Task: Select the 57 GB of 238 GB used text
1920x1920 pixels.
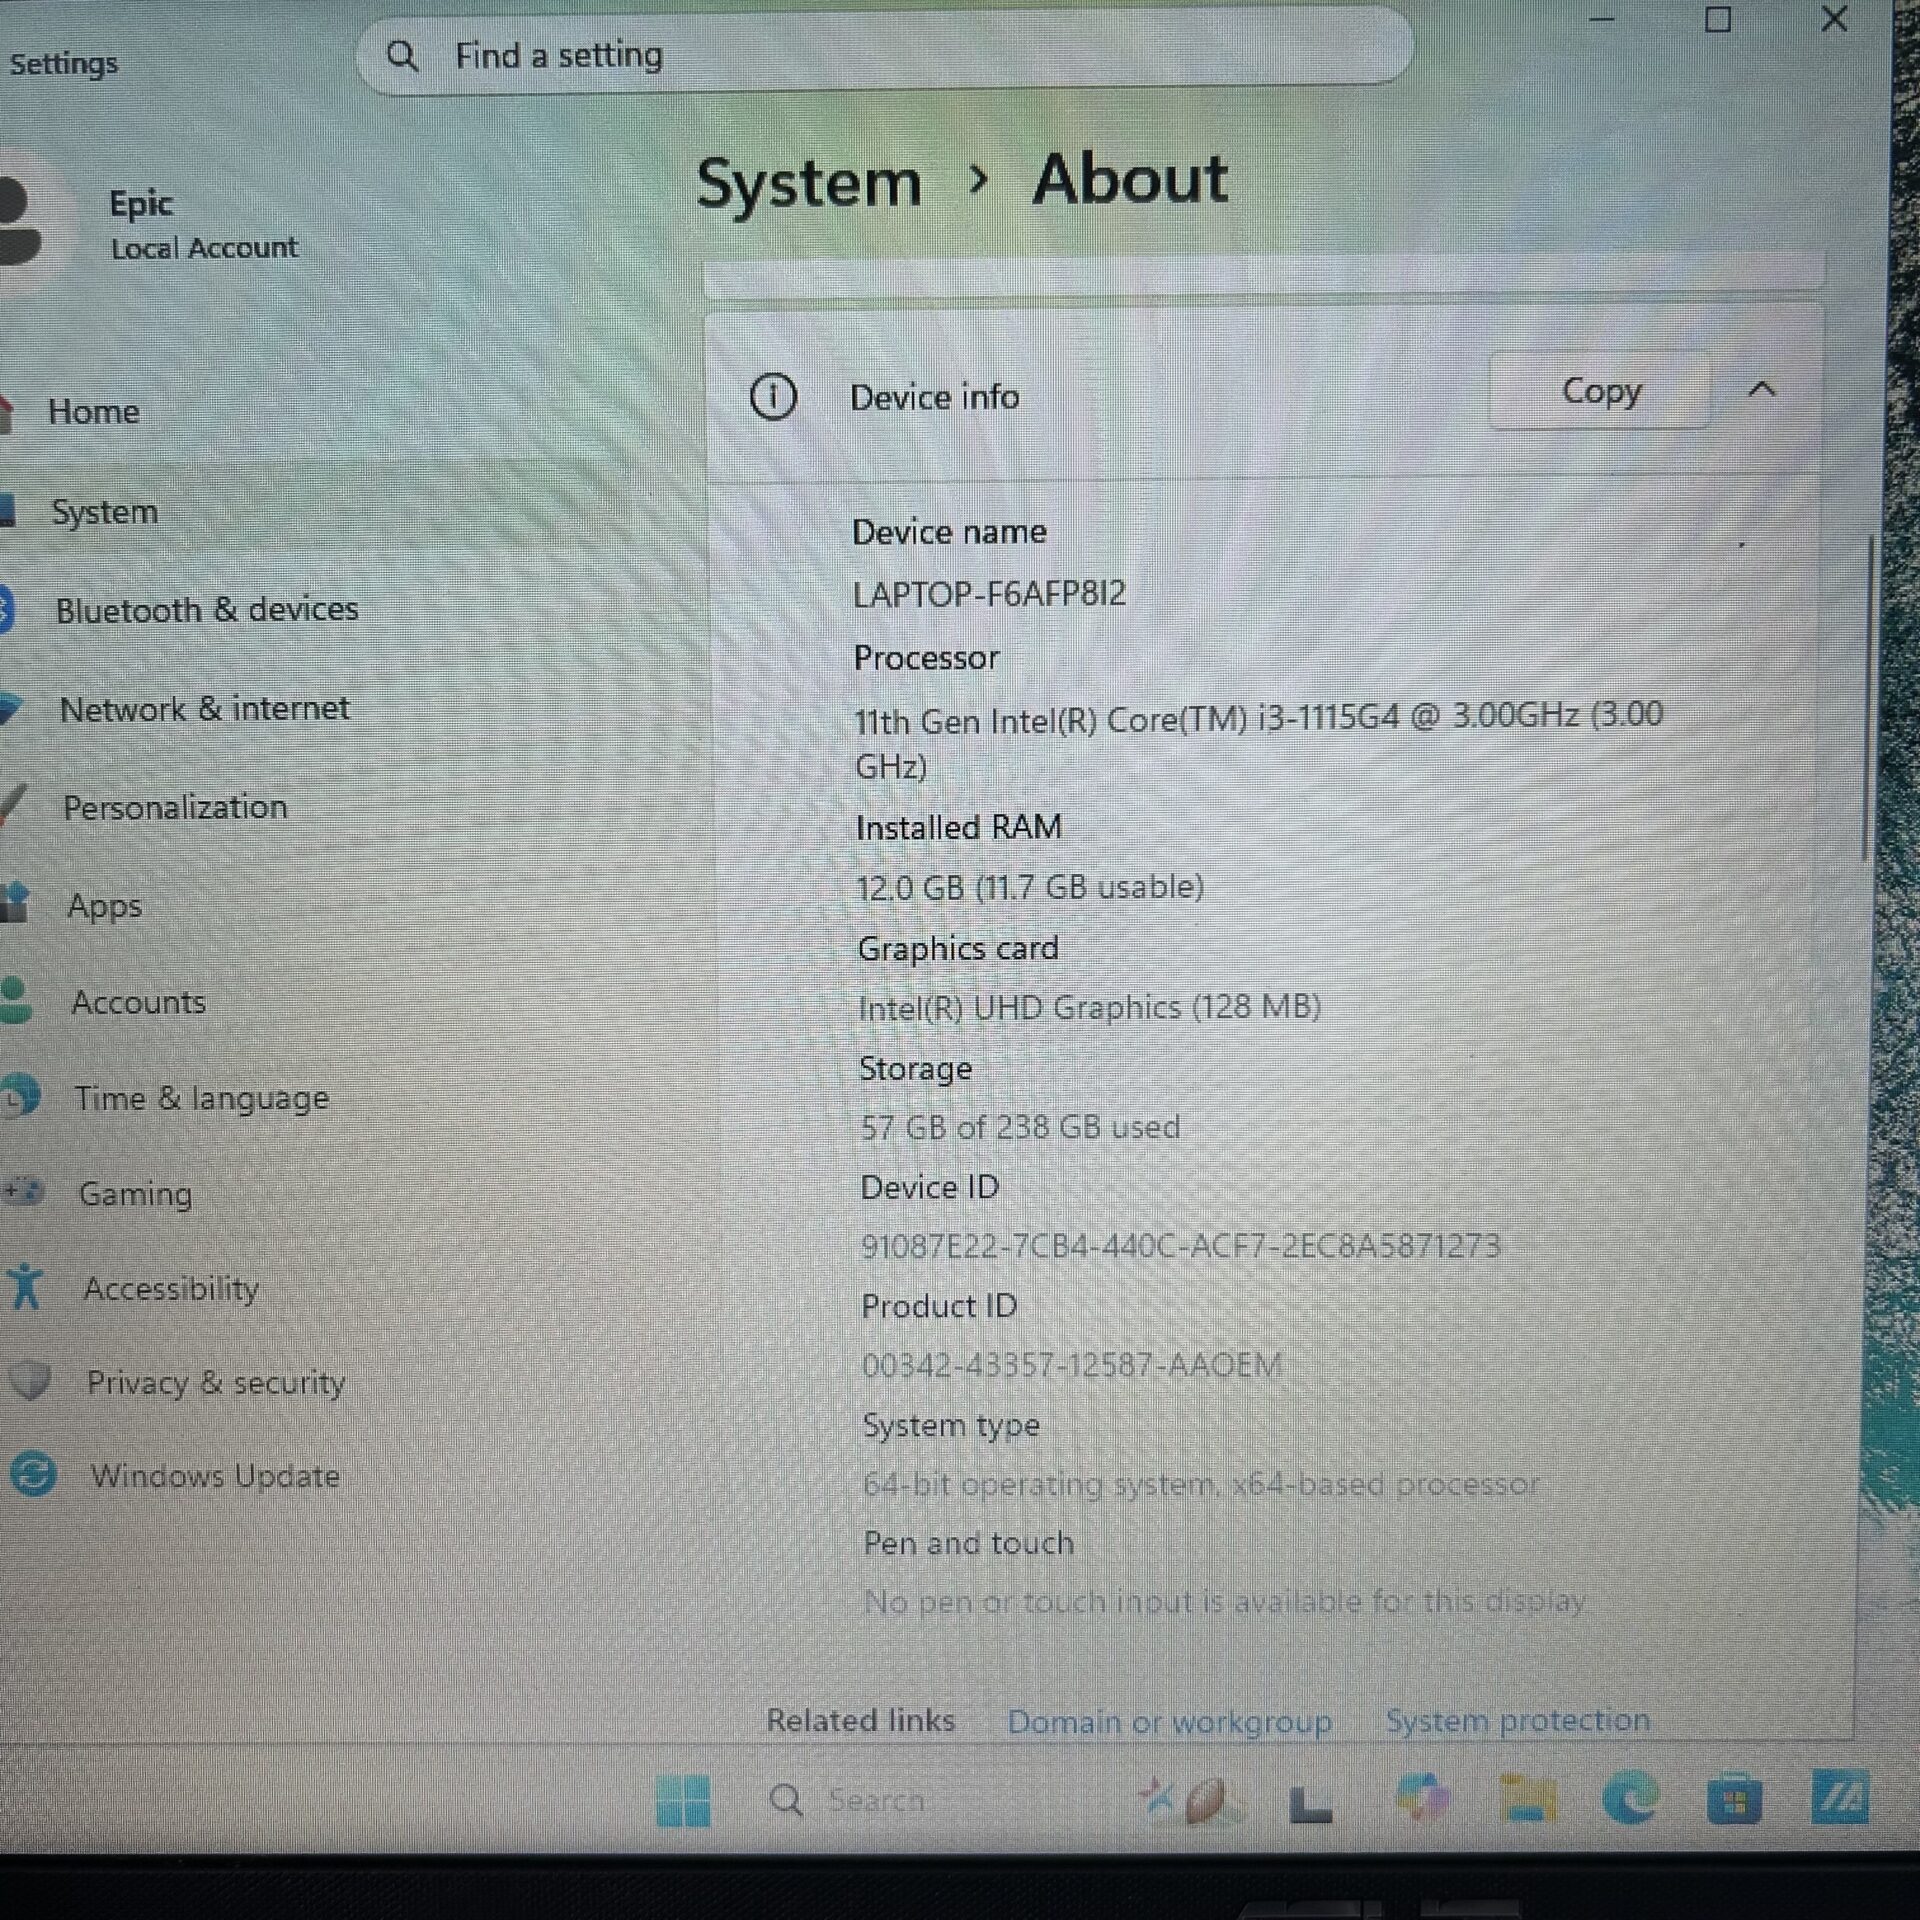Action: (x=1020, y=1127)
